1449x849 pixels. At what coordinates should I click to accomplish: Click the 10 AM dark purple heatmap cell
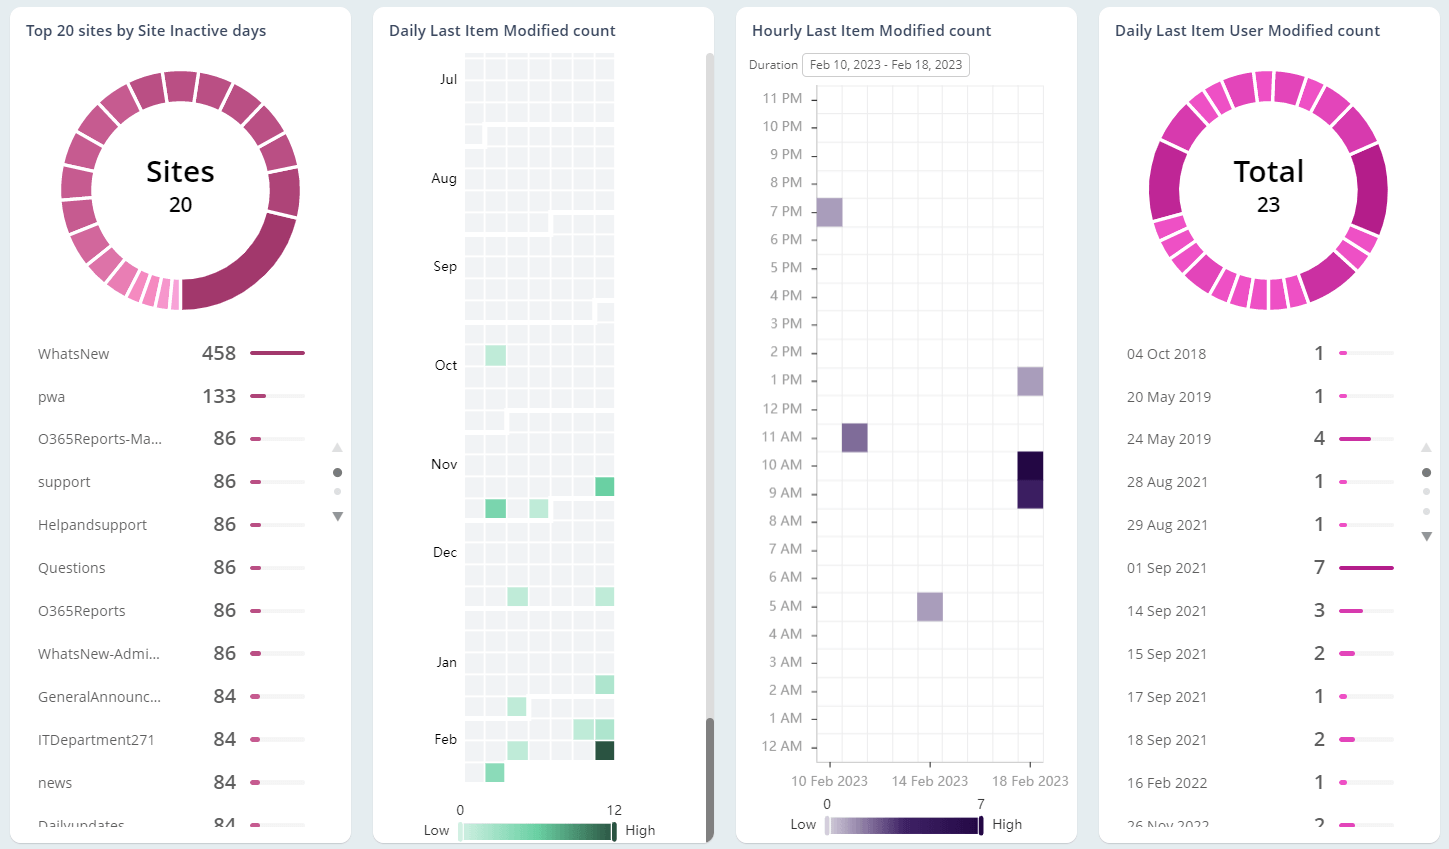(x=1030, y=466)
